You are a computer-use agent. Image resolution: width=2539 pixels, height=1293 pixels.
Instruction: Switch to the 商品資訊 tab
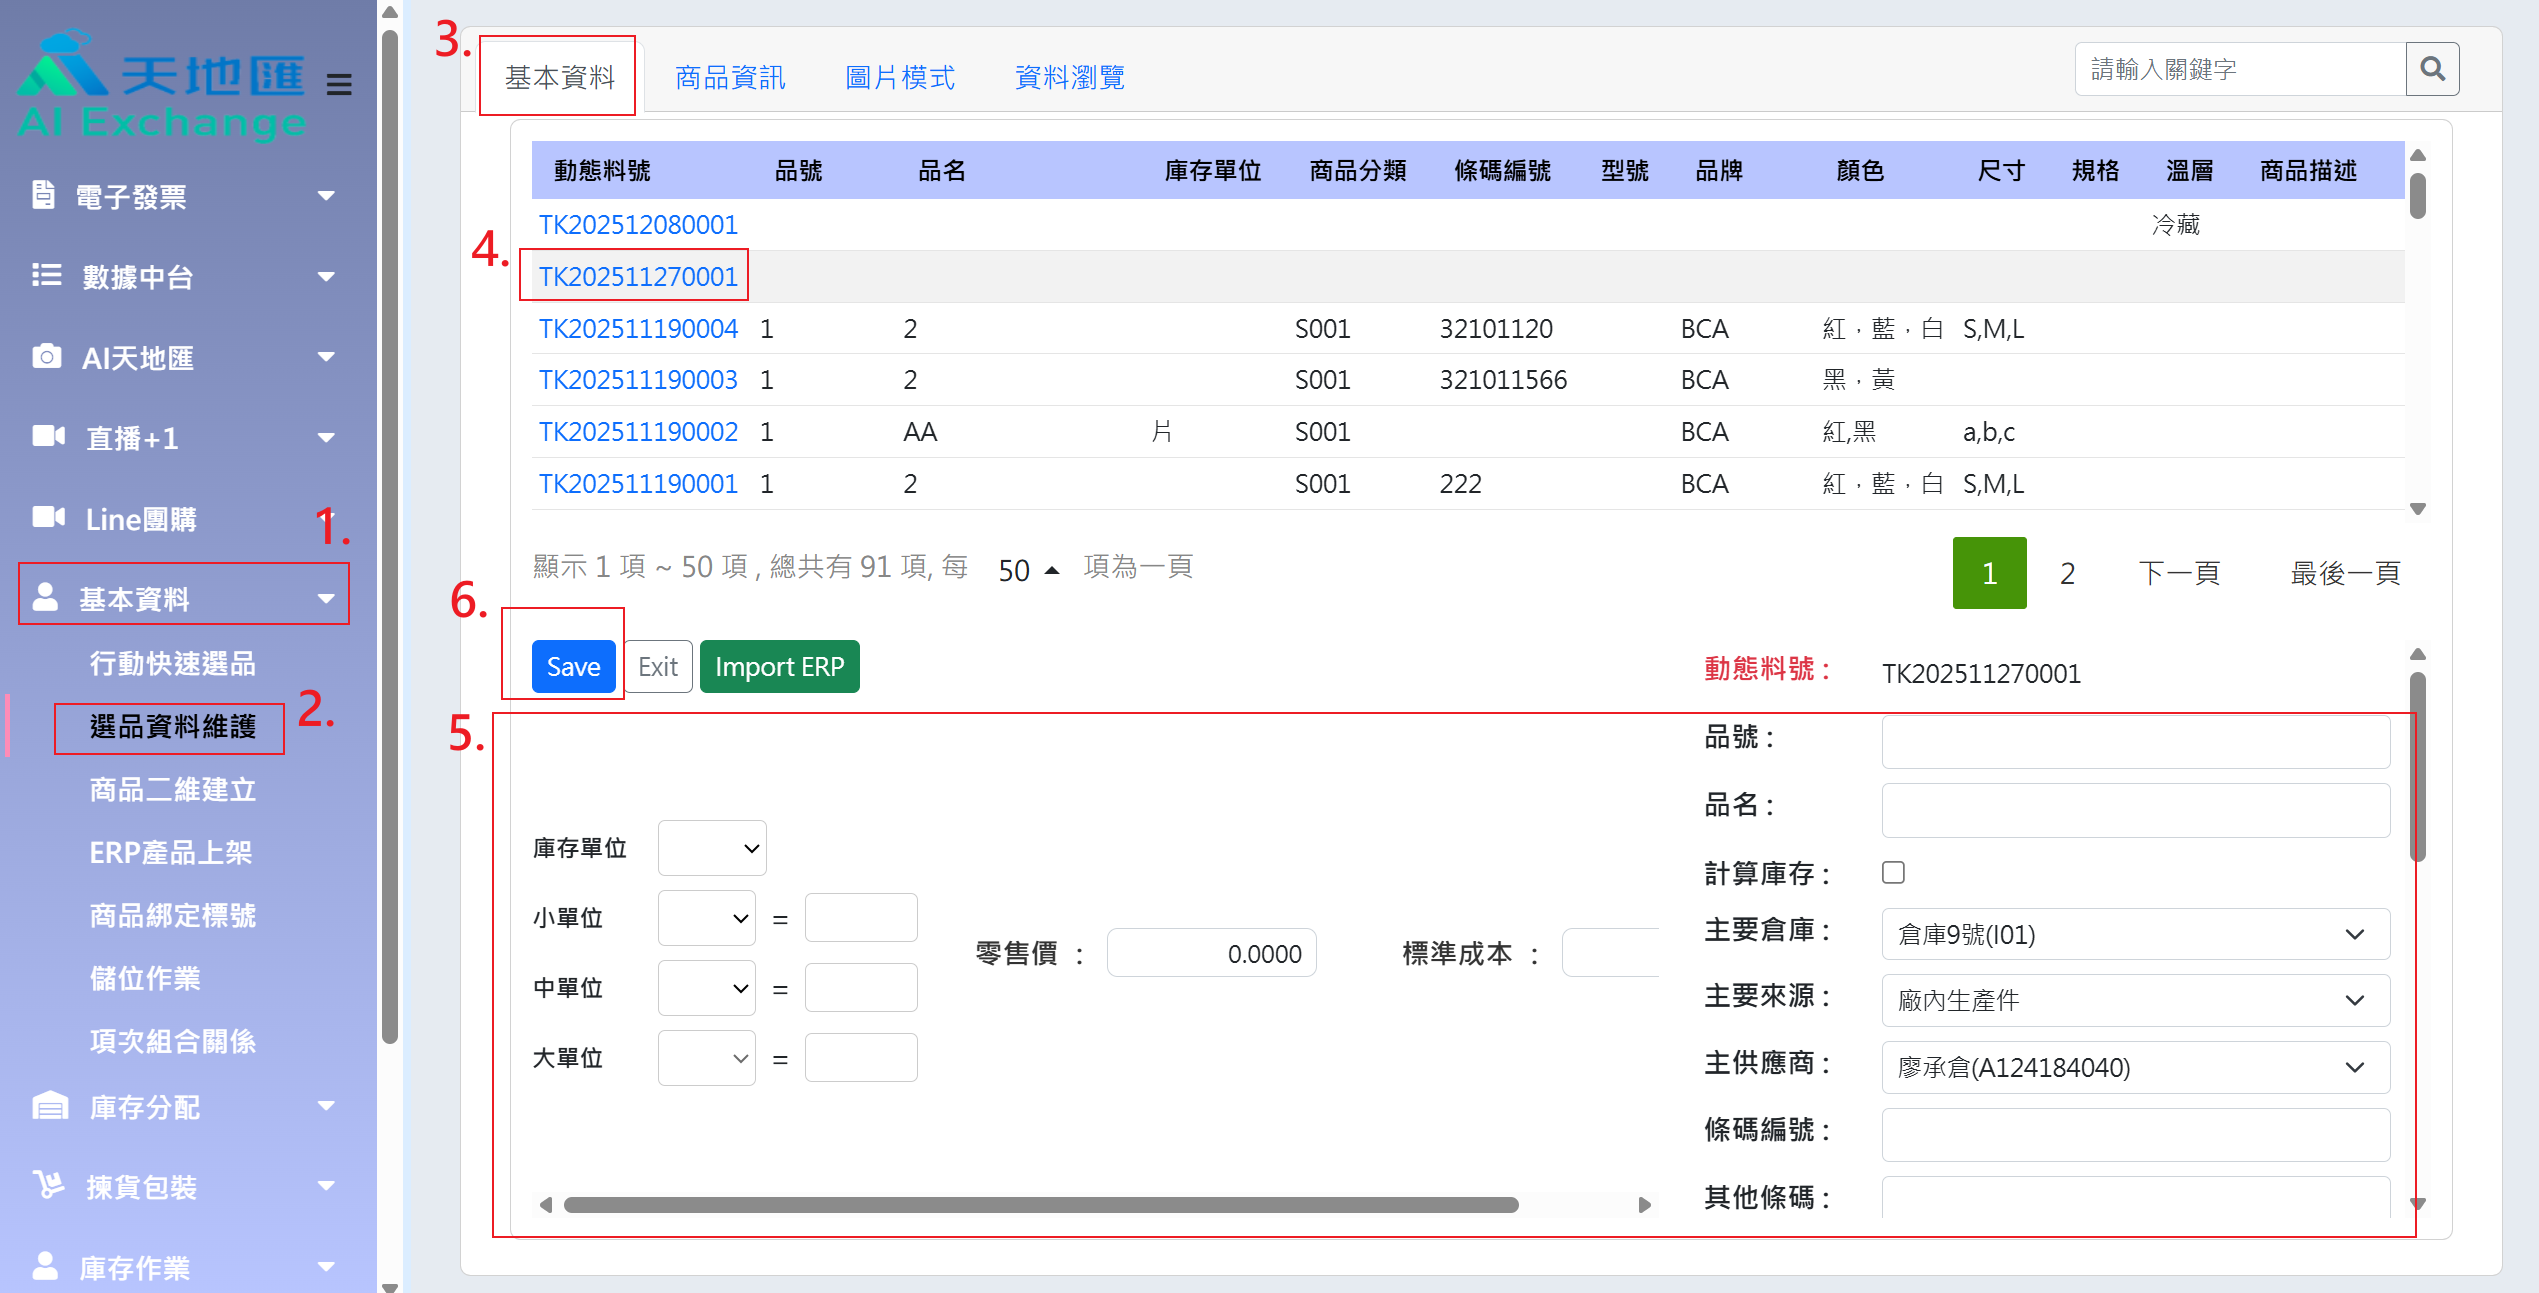coord(730,77)
